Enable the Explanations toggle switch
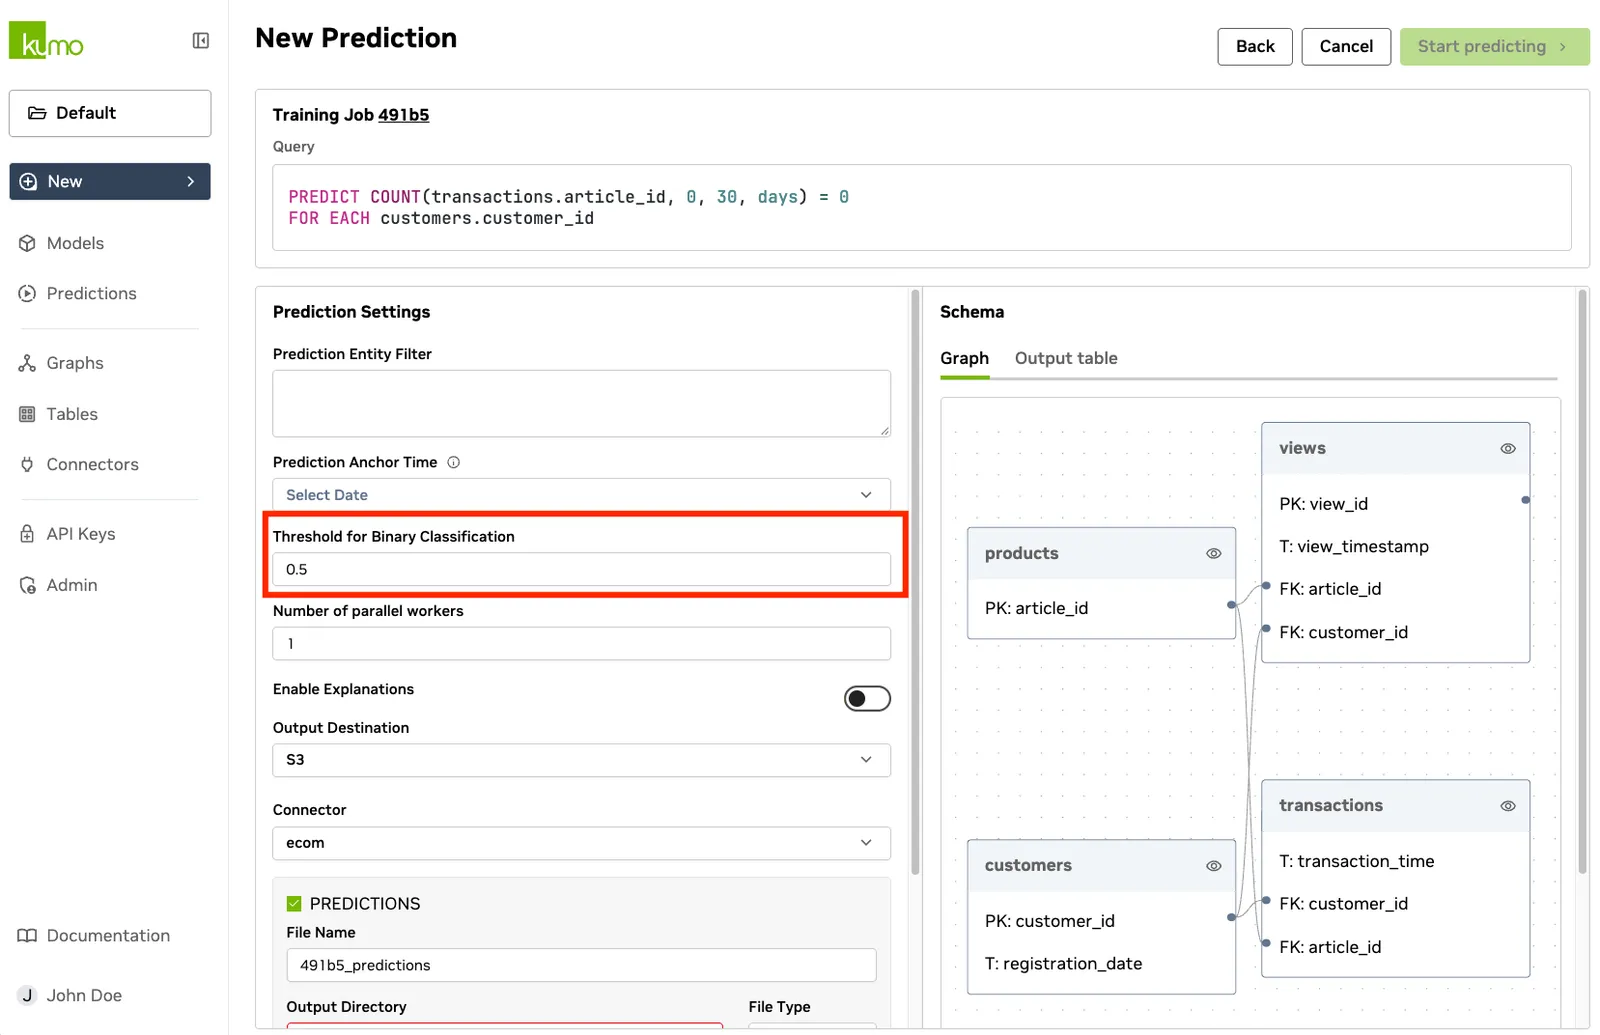 tap(867, 698)
